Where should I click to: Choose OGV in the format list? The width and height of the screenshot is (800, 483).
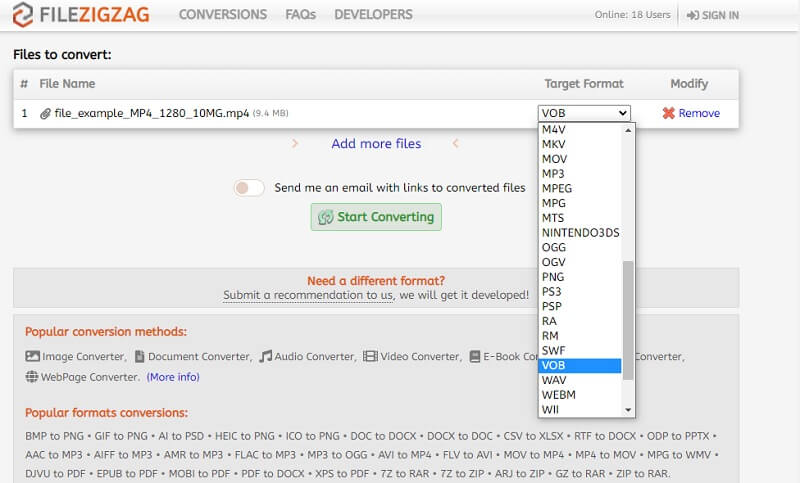[580, 263]
